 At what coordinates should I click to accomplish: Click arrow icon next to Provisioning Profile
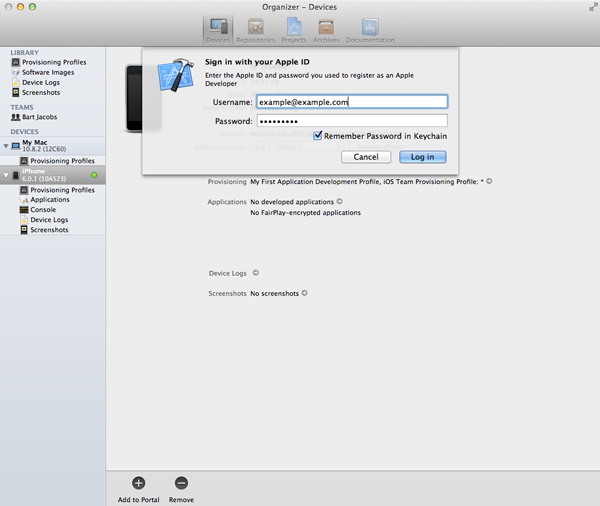[489, 181]
